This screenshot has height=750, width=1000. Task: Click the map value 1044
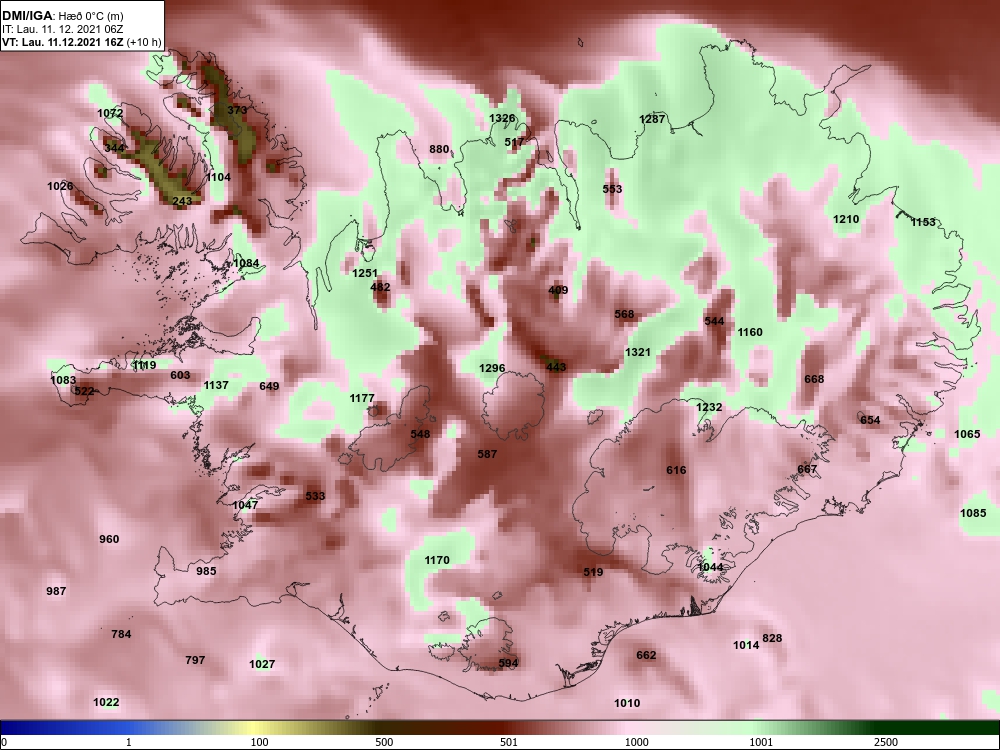710,567
